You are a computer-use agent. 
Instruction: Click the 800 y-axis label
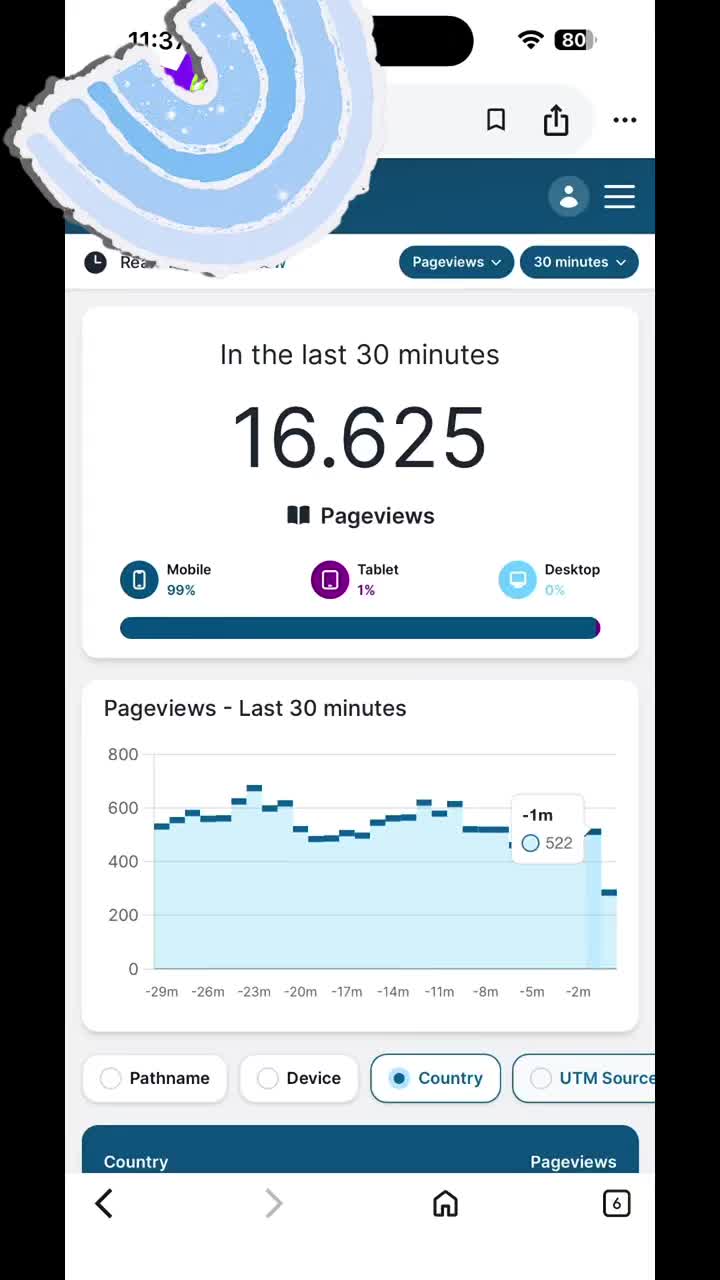(123, 754)
